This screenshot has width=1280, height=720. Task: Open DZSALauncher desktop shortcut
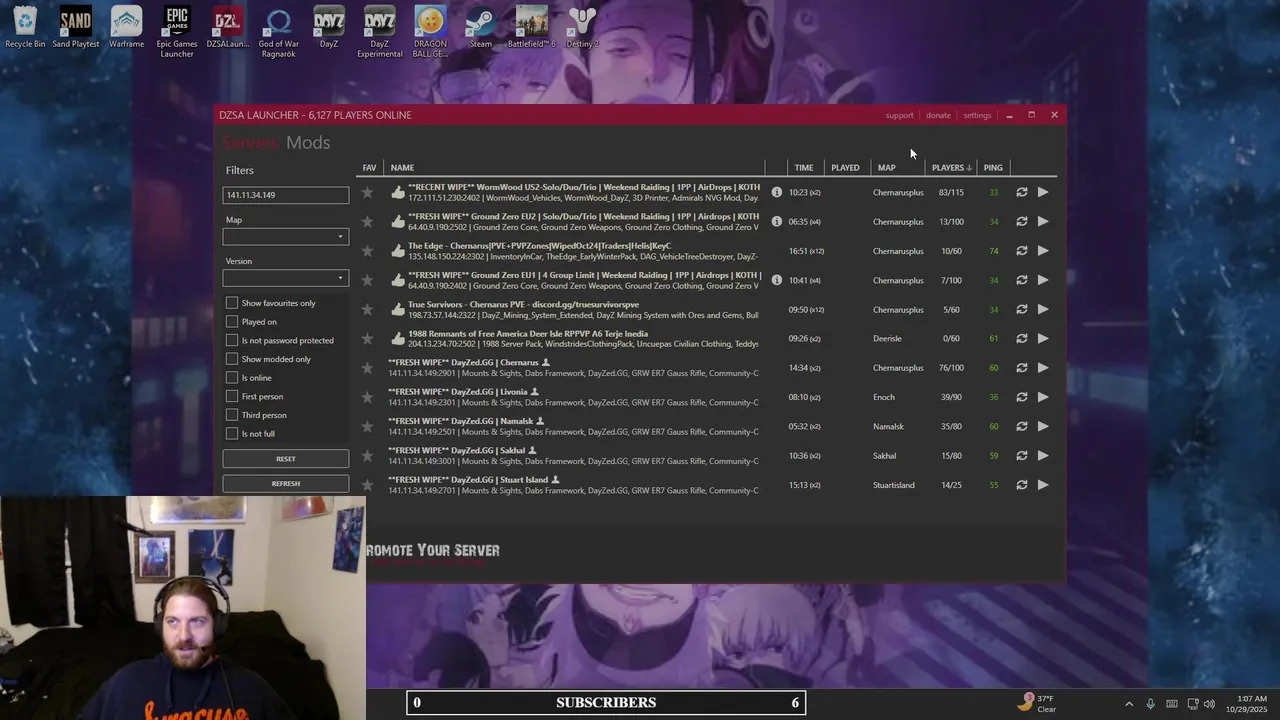click(x=228, y=27)
